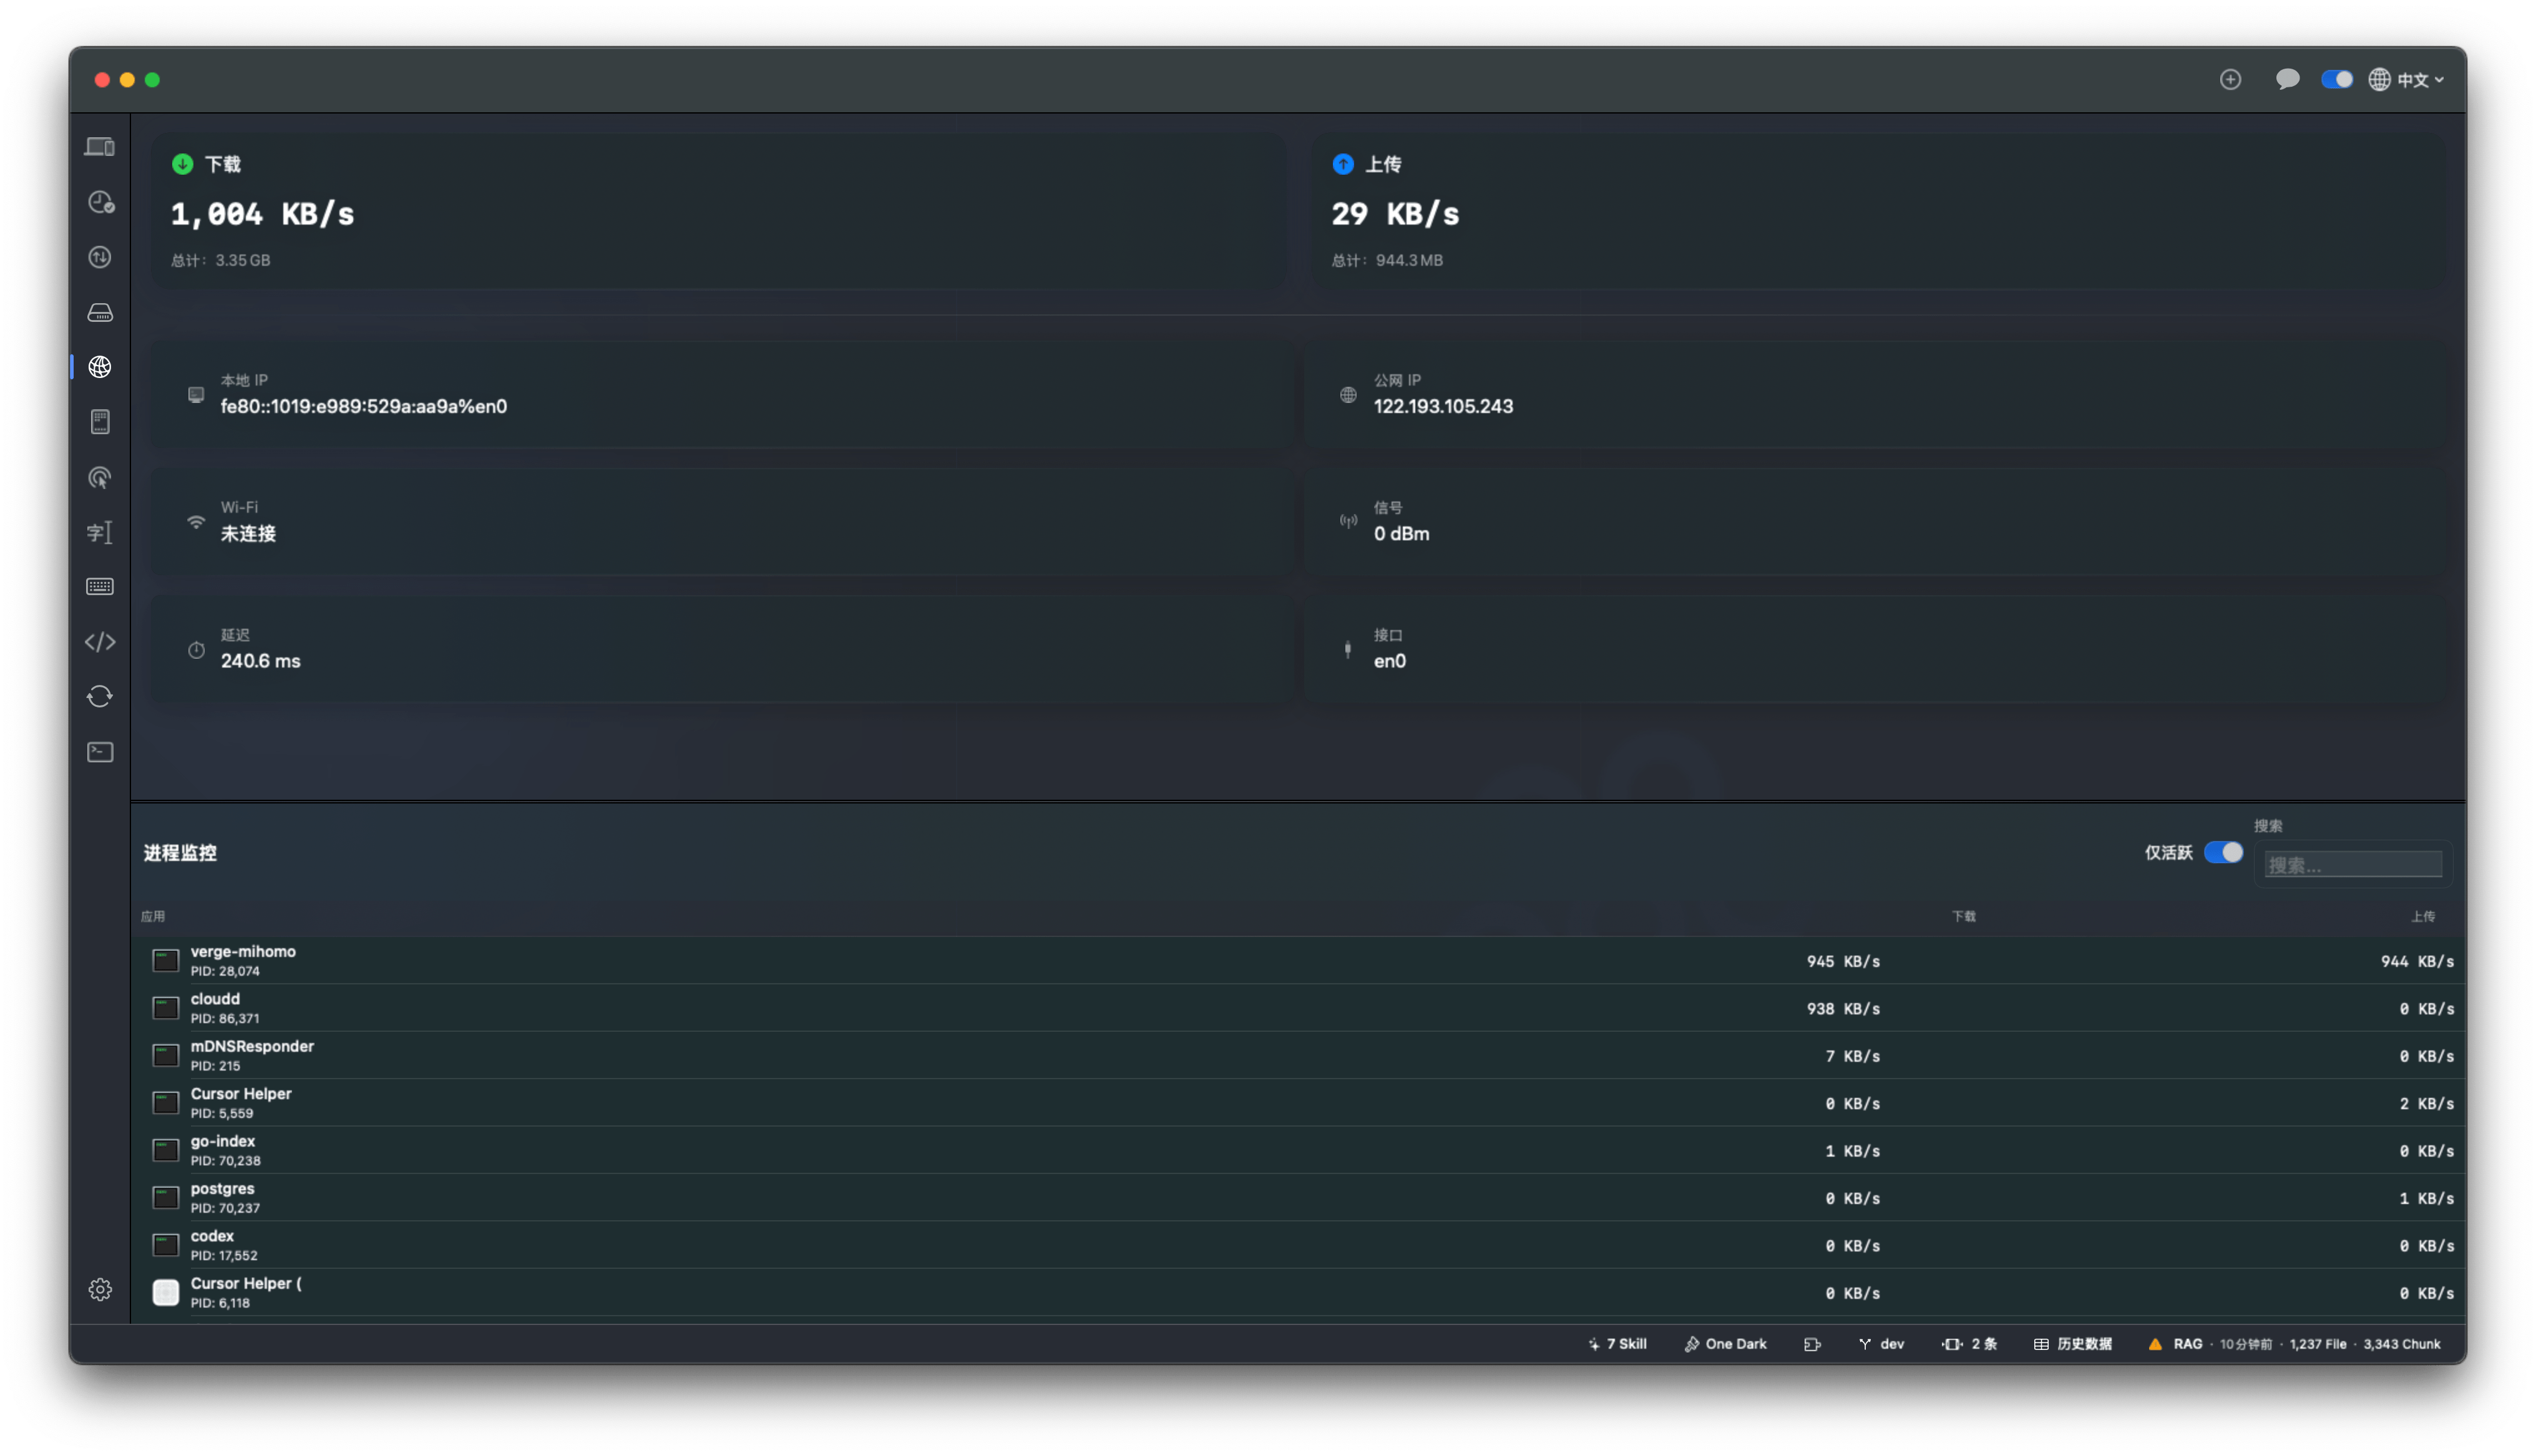Click the 延迟 timer icon
Viewport: 2536px width, 1456px height.
click(196, 650)
